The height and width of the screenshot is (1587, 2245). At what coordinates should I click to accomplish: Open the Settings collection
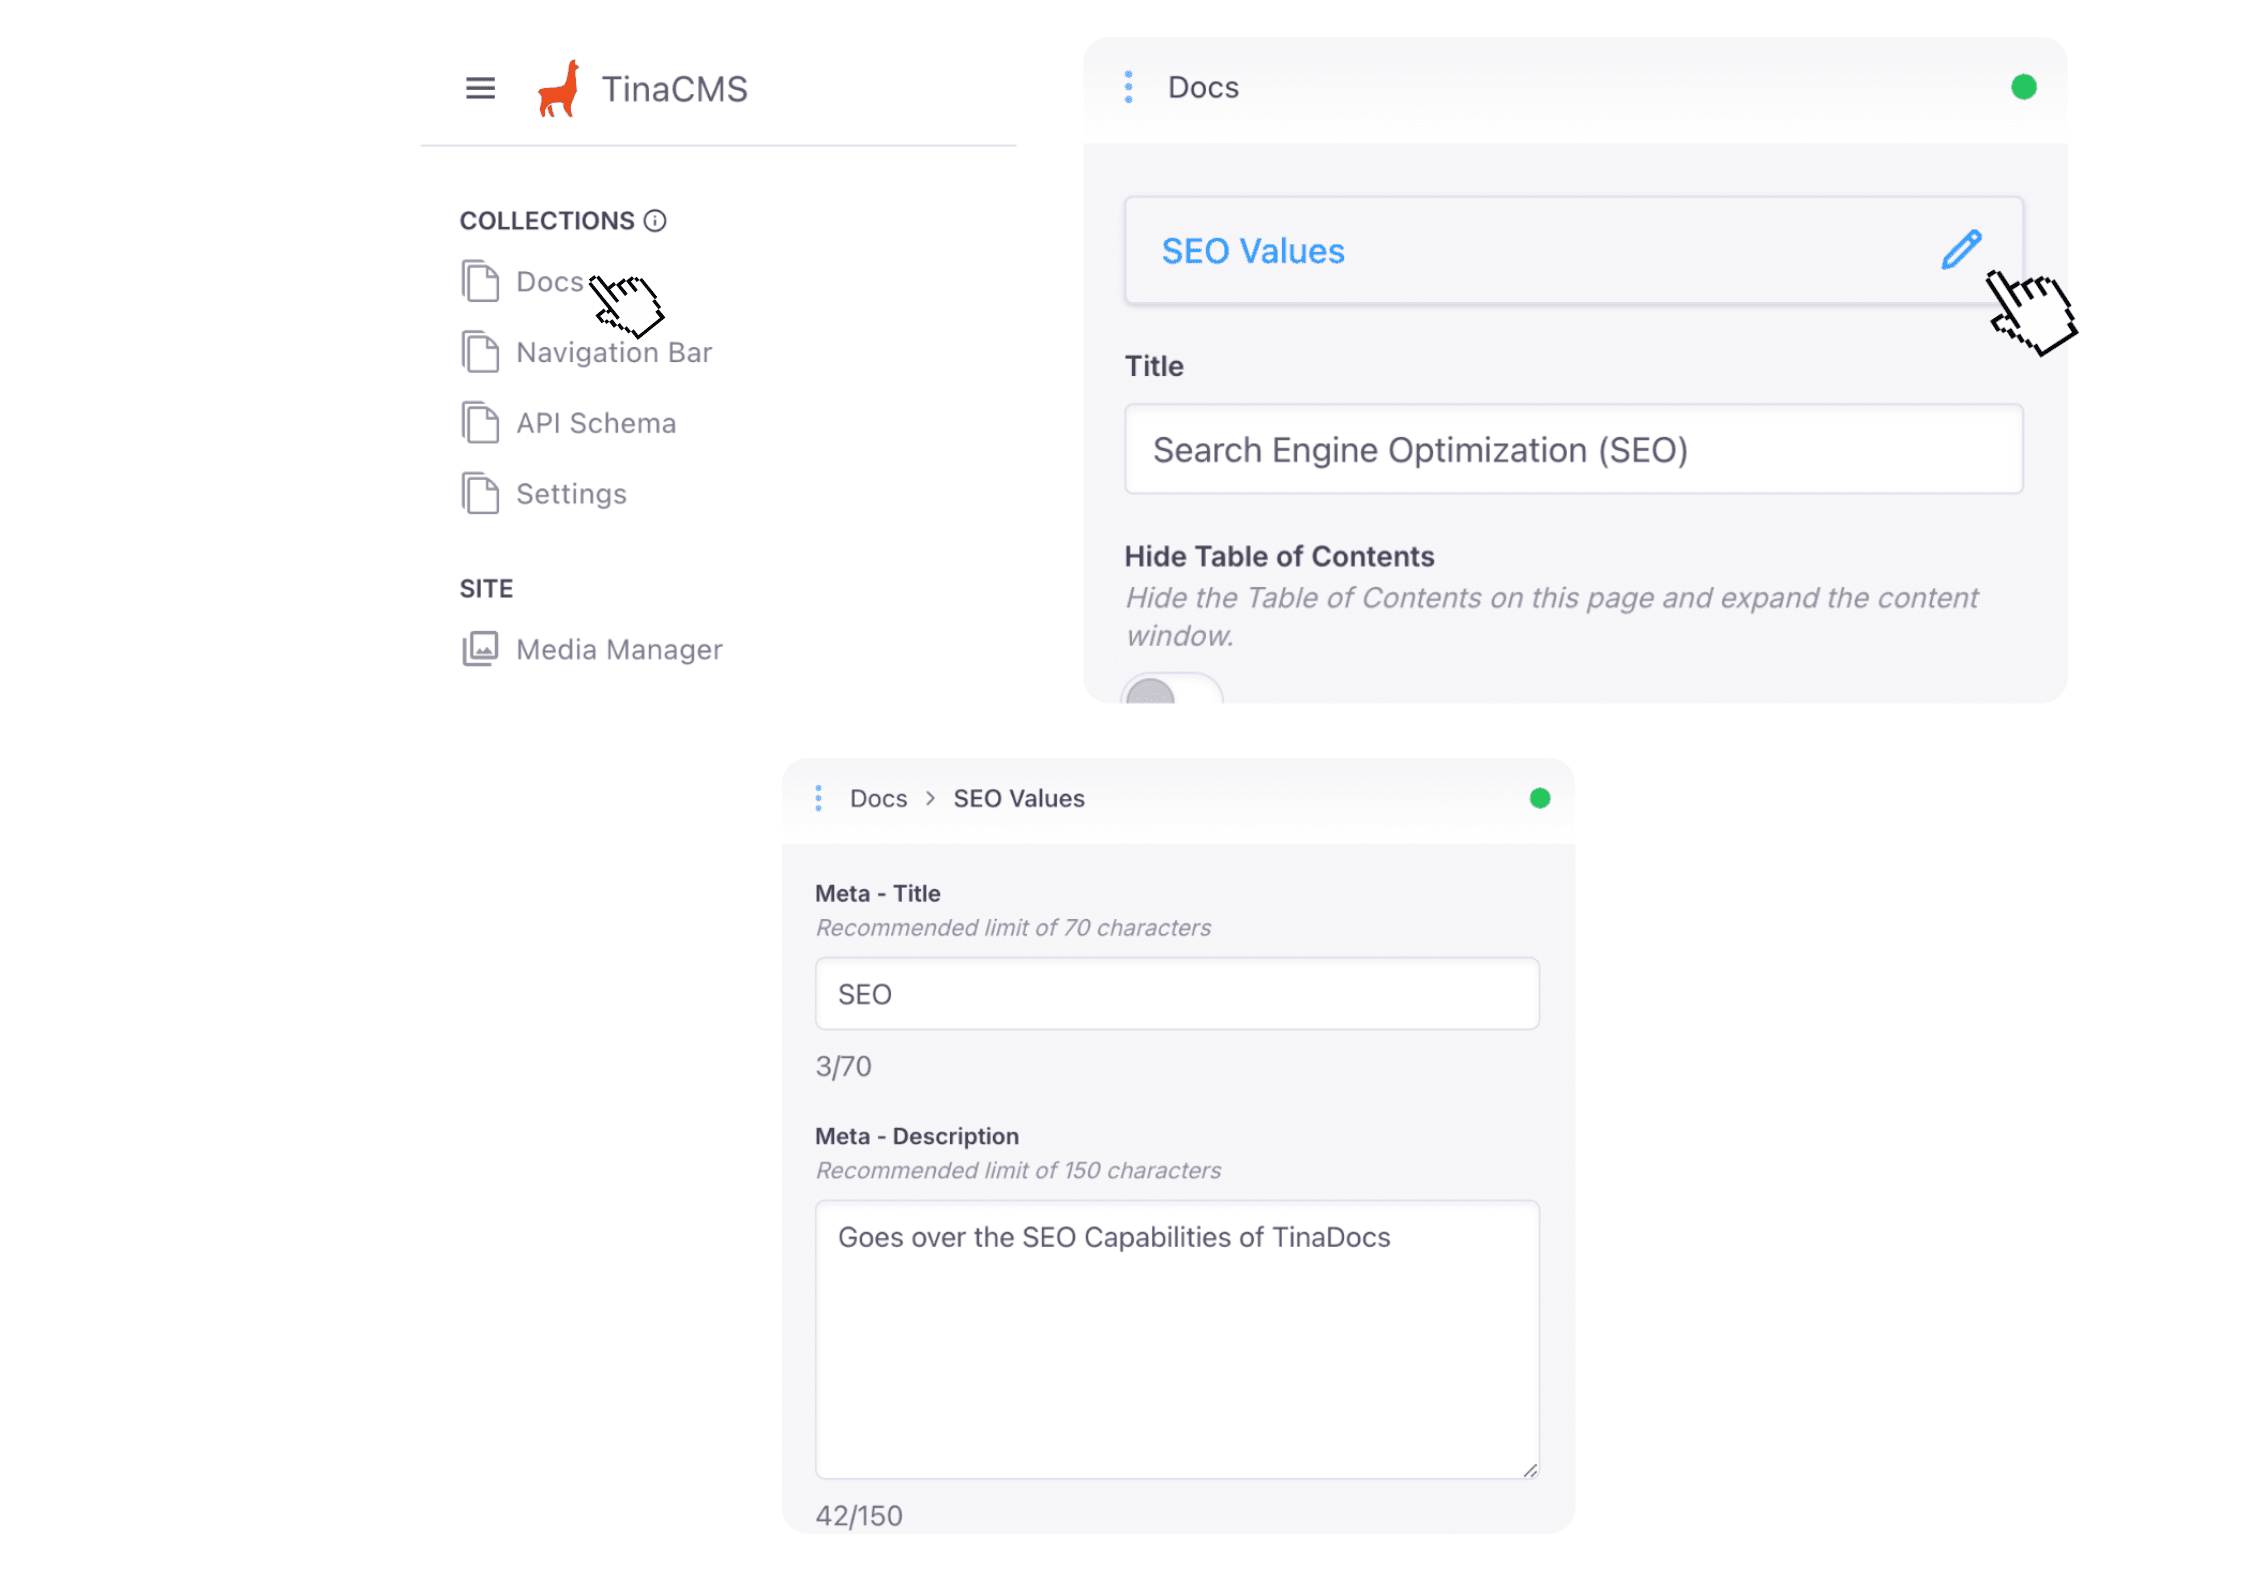(x=571, y=493)
